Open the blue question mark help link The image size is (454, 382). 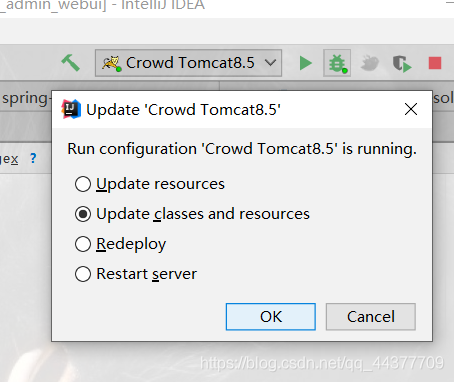33,158
